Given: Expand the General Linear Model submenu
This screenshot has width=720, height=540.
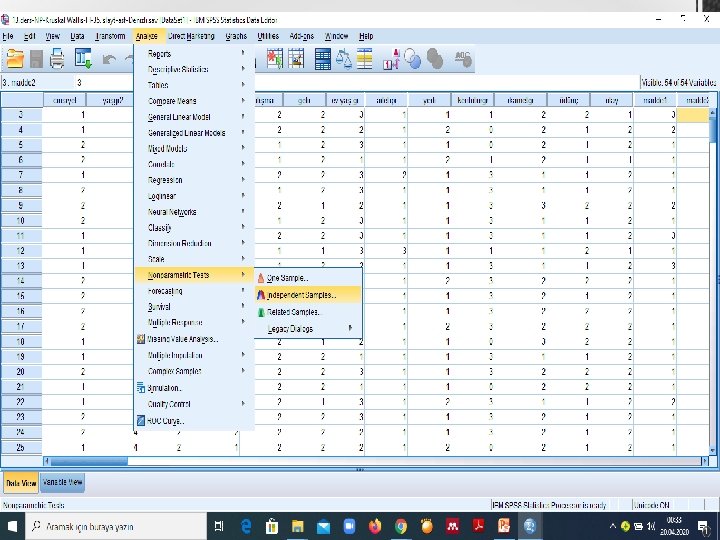Looking at the screenshot, I should click(x=194, y=117).
